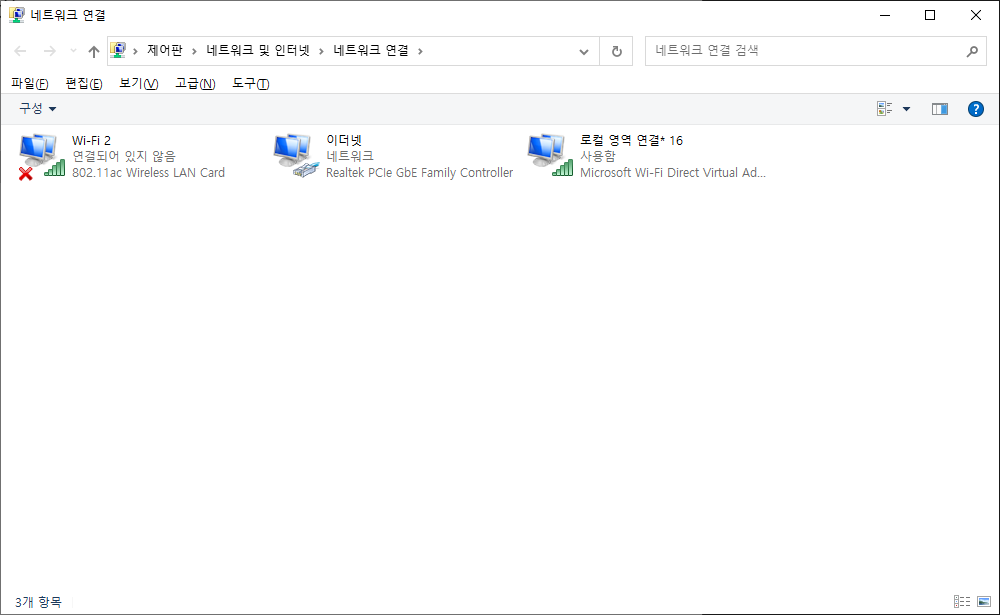Click the refresh button in address bar
1000x615 pixels.
point(616,51)
